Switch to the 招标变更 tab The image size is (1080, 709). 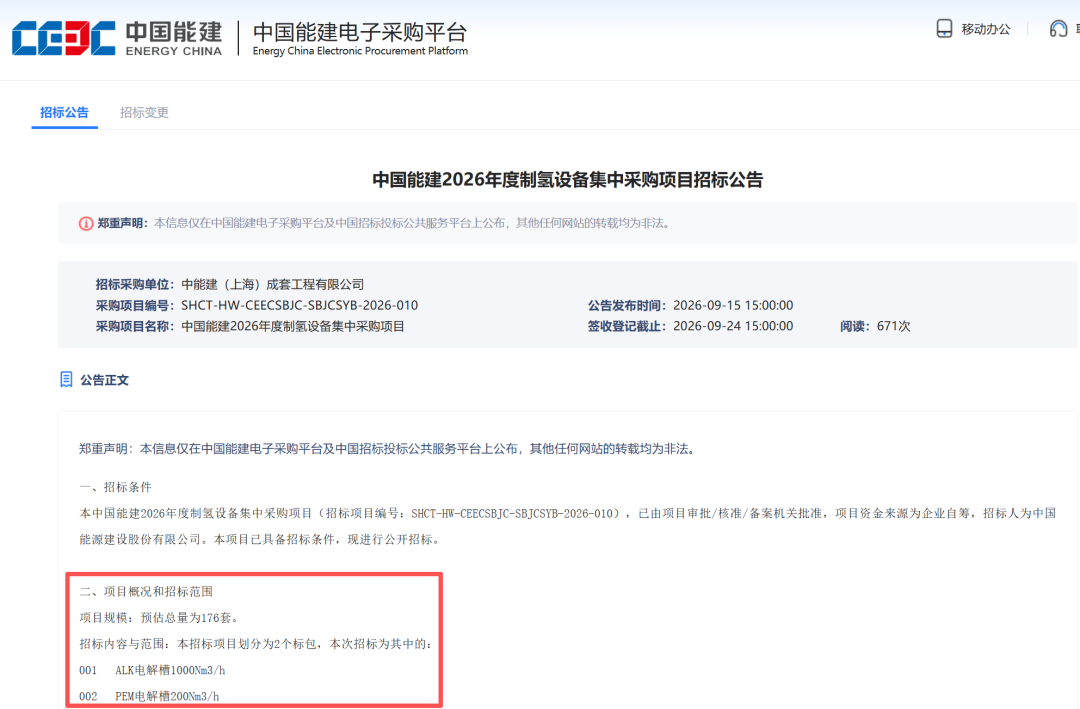(144, 112)
